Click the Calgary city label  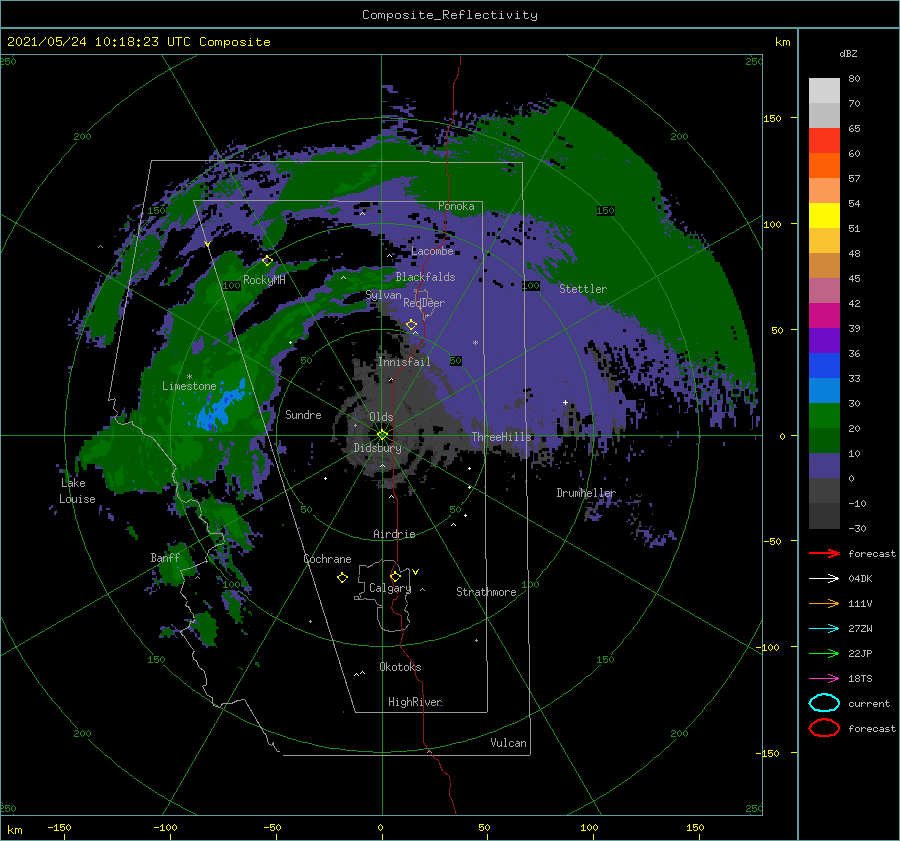(x=390, y=588)
